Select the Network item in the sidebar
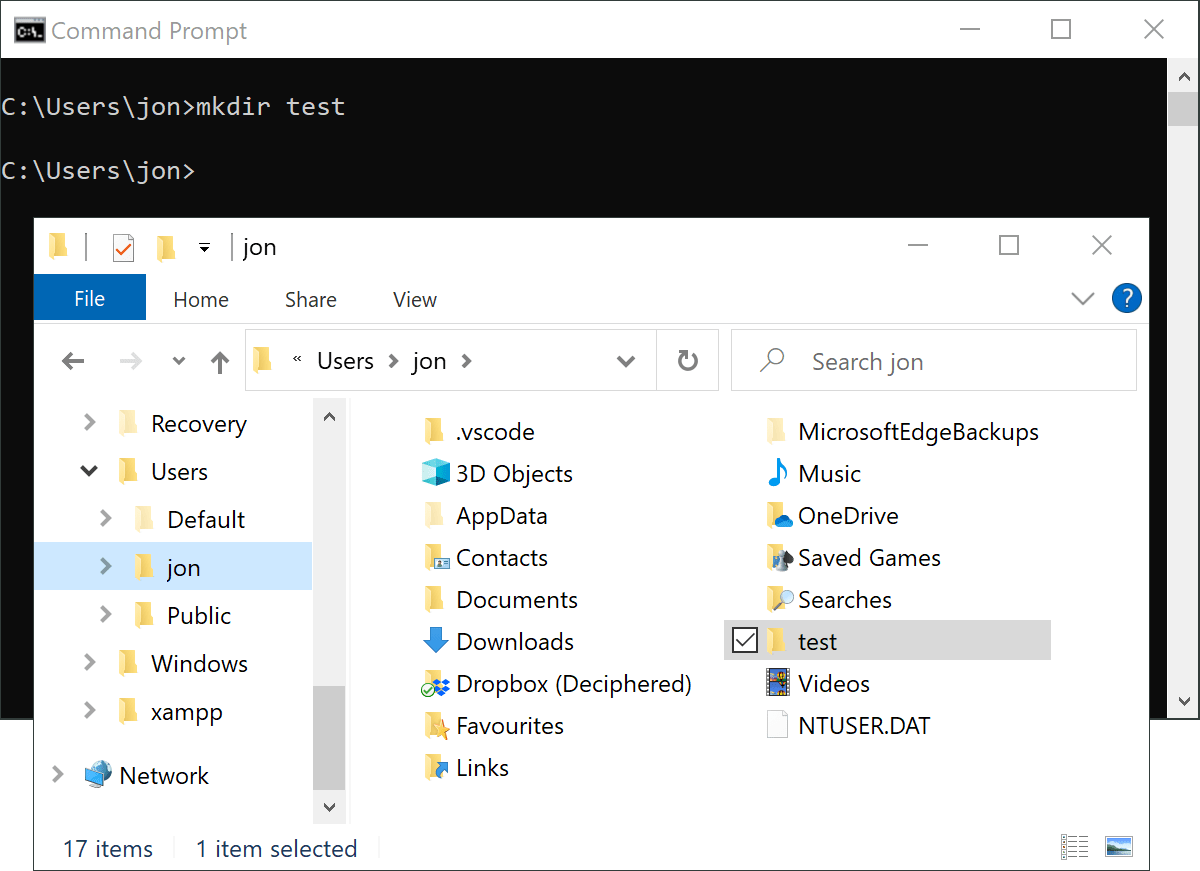Viewport: 1200px width, 871px height. click(x=164, y=775)
